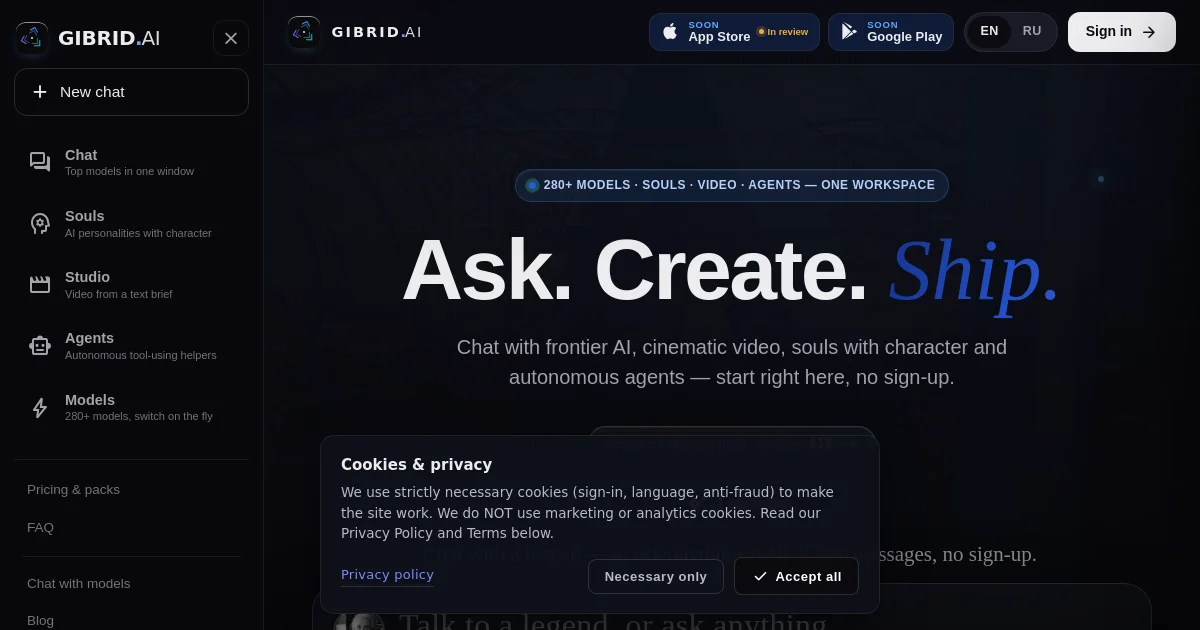Open Agents autonomous helpers
Screen dimensions: 1200x630
131,346
